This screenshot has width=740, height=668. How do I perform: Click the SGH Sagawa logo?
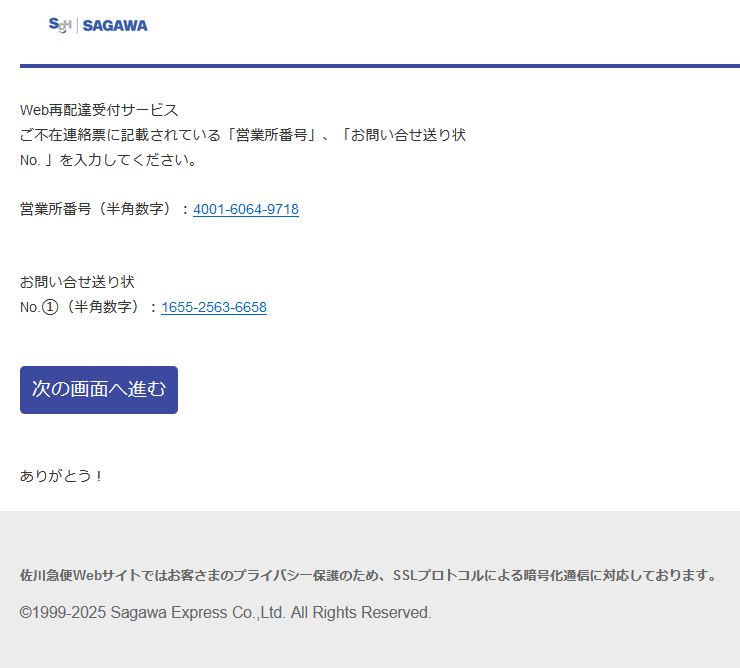98,25
